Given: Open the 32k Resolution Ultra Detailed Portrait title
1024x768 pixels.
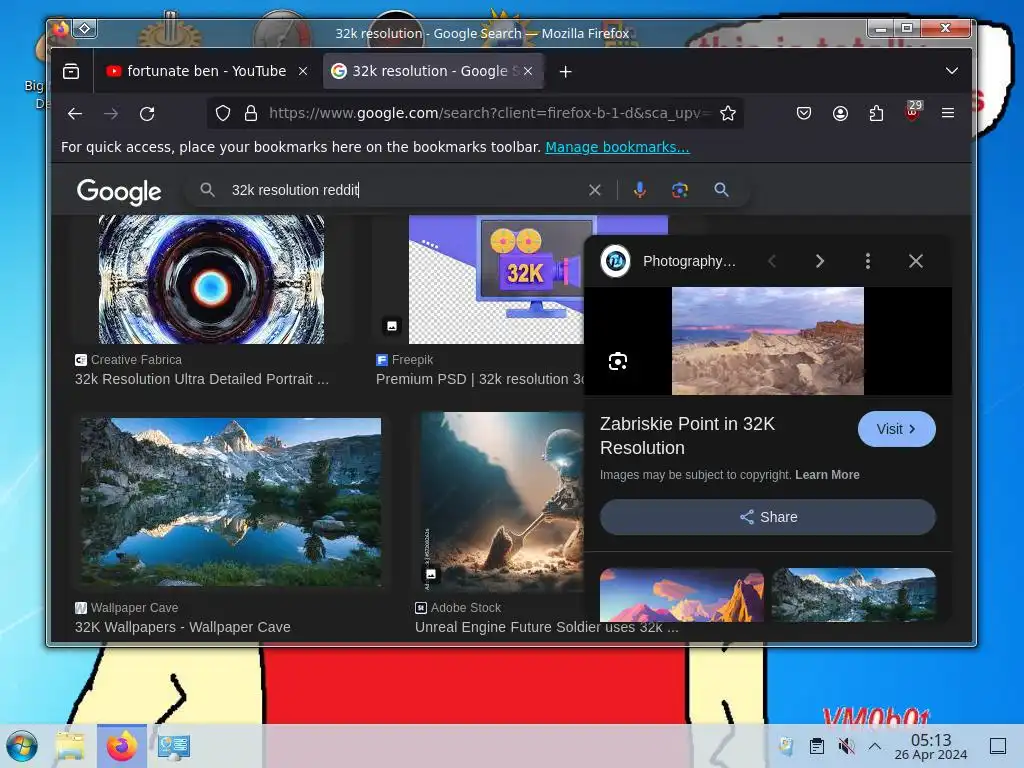Looking at the screenshot, I should [201, 379].
